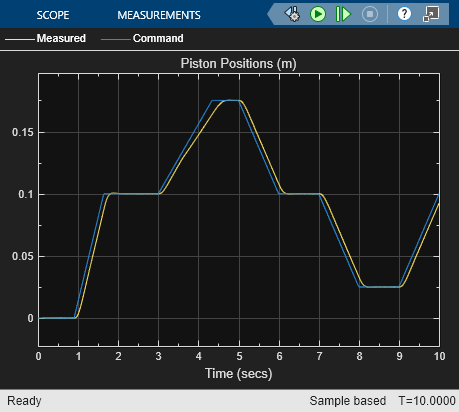Viewport: 459px width, 412px height.
Task: Click the blue Command legend line
Action: pos(116,39)
